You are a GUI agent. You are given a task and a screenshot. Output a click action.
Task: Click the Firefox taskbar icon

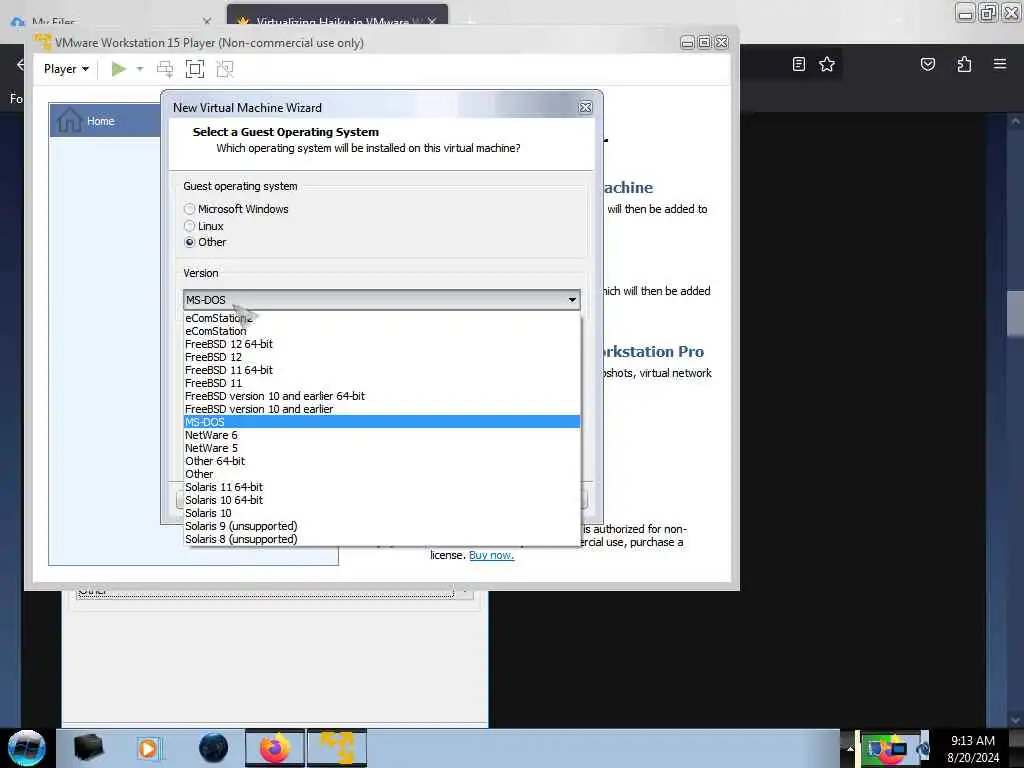point(274,748)
